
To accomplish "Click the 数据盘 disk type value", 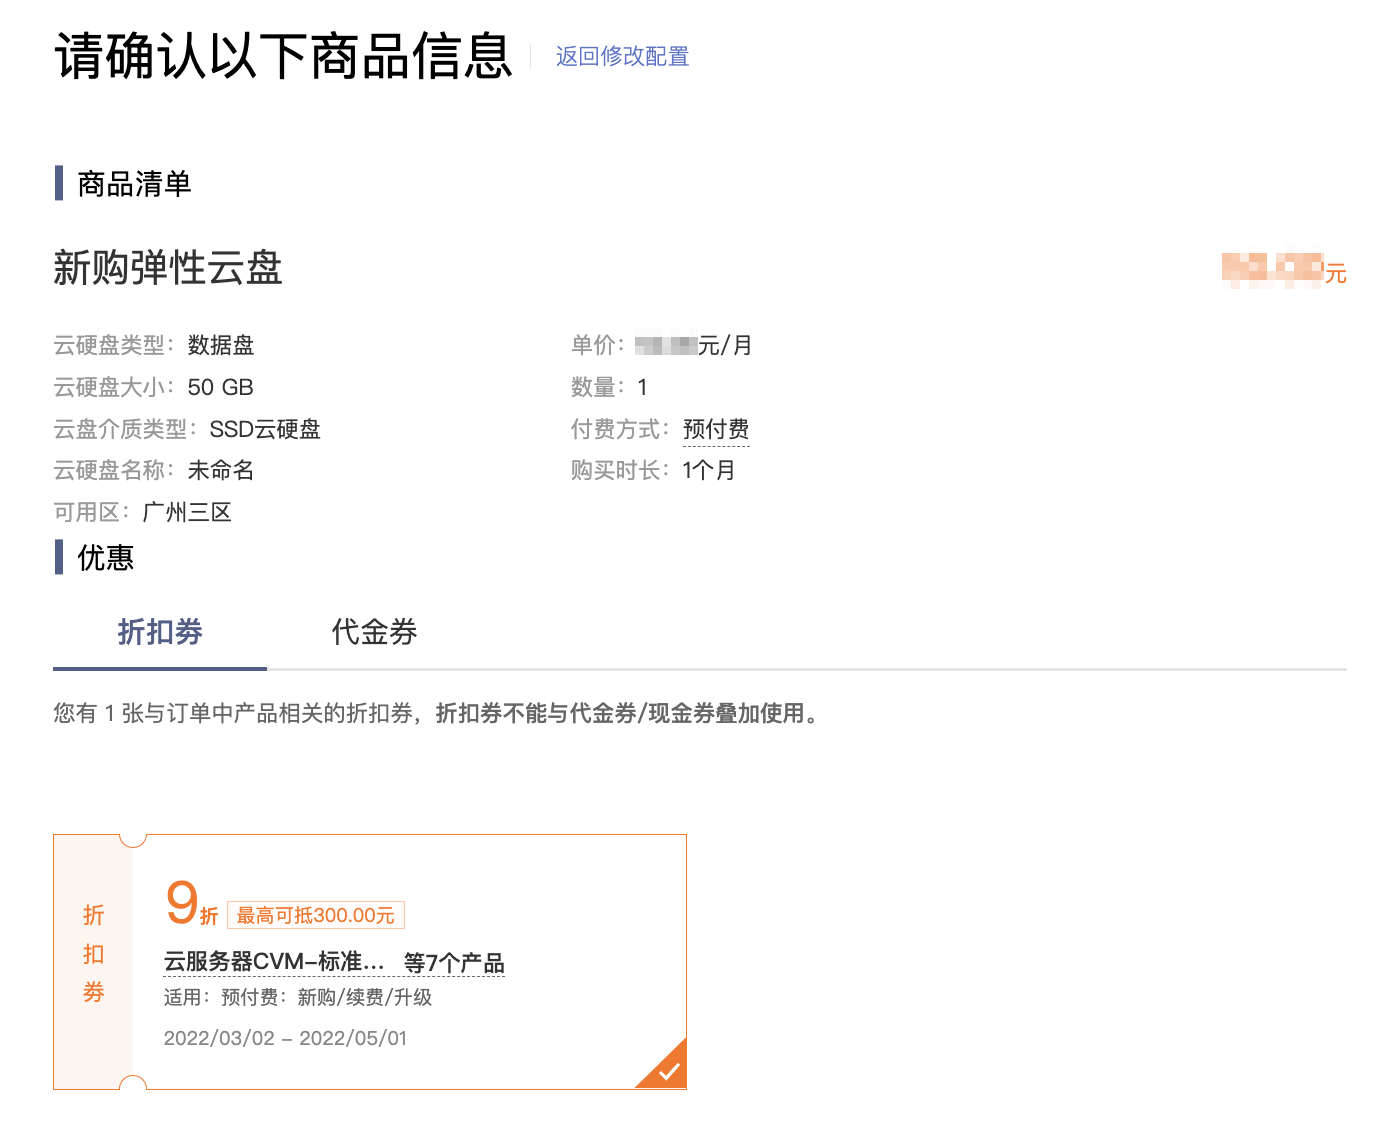I will 221,345.
